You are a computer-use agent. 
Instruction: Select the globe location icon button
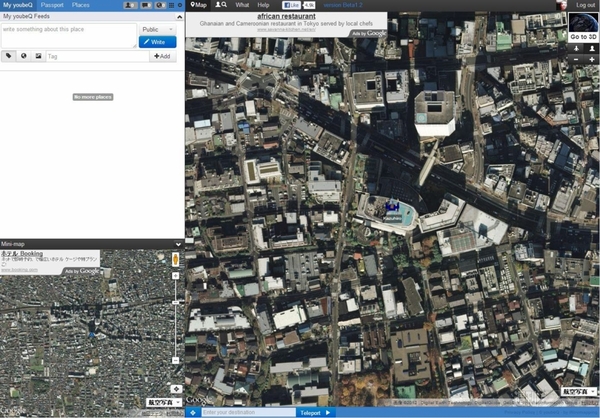coord(23,56)
